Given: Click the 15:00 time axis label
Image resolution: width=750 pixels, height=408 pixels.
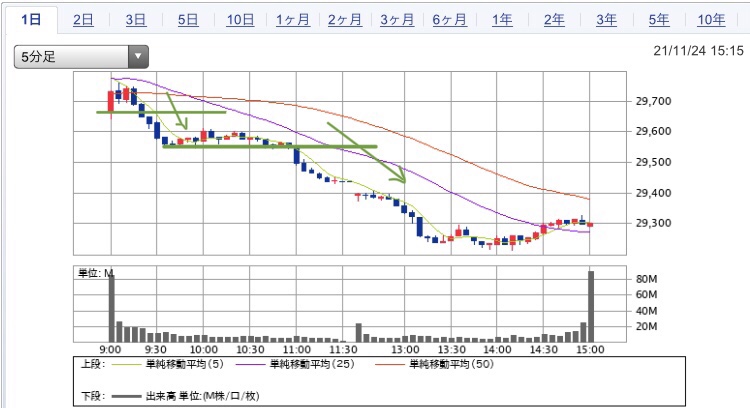Looking at the screenshot, I should click(x=590, y=350).
